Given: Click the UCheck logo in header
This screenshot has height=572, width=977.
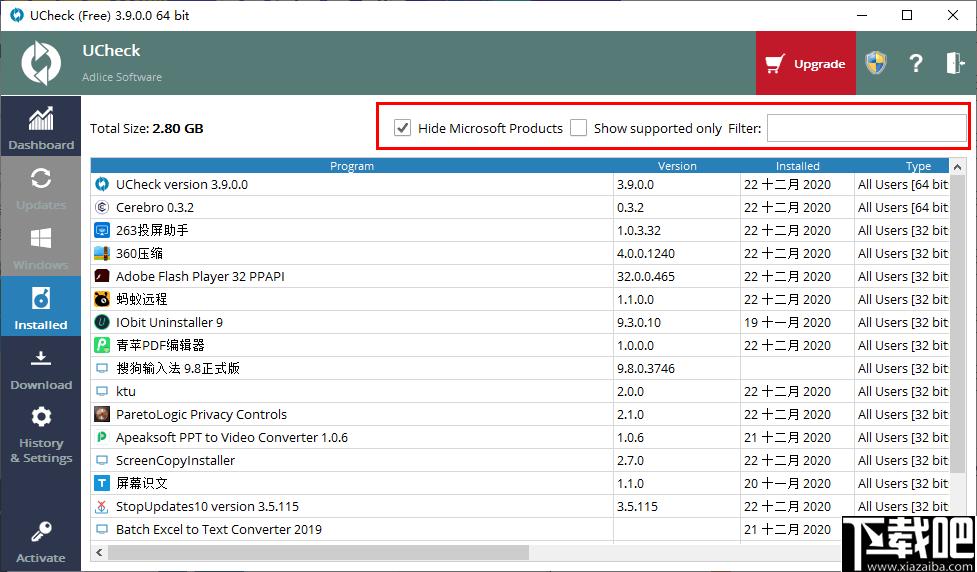Looking at the screenshot, I should [41, 63].
